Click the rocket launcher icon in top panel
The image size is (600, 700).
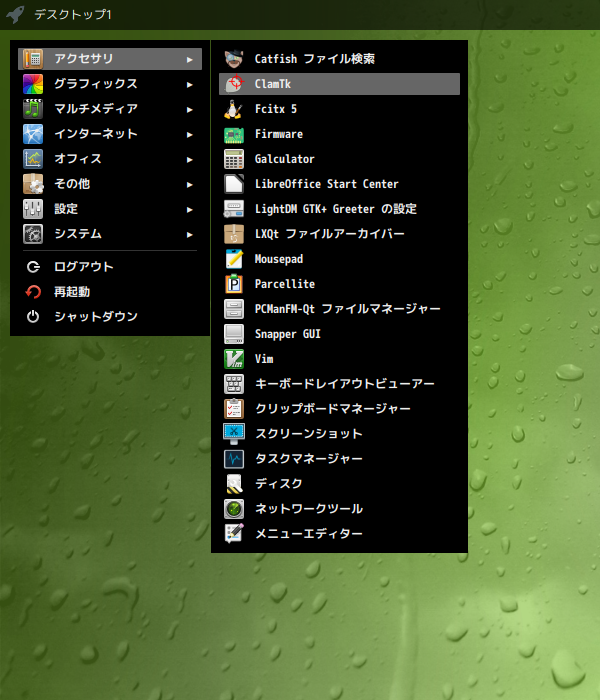pos(16,14)
